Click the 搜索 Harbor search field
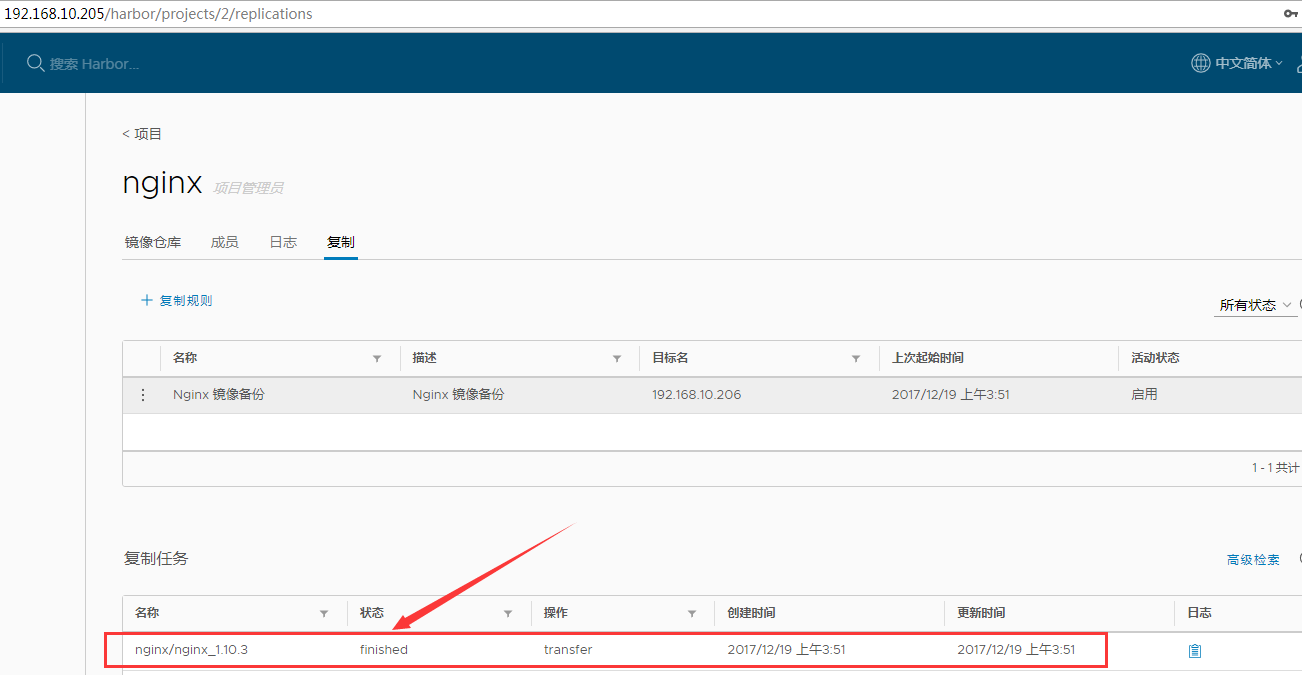The image size is (1302, 675). 95,63
